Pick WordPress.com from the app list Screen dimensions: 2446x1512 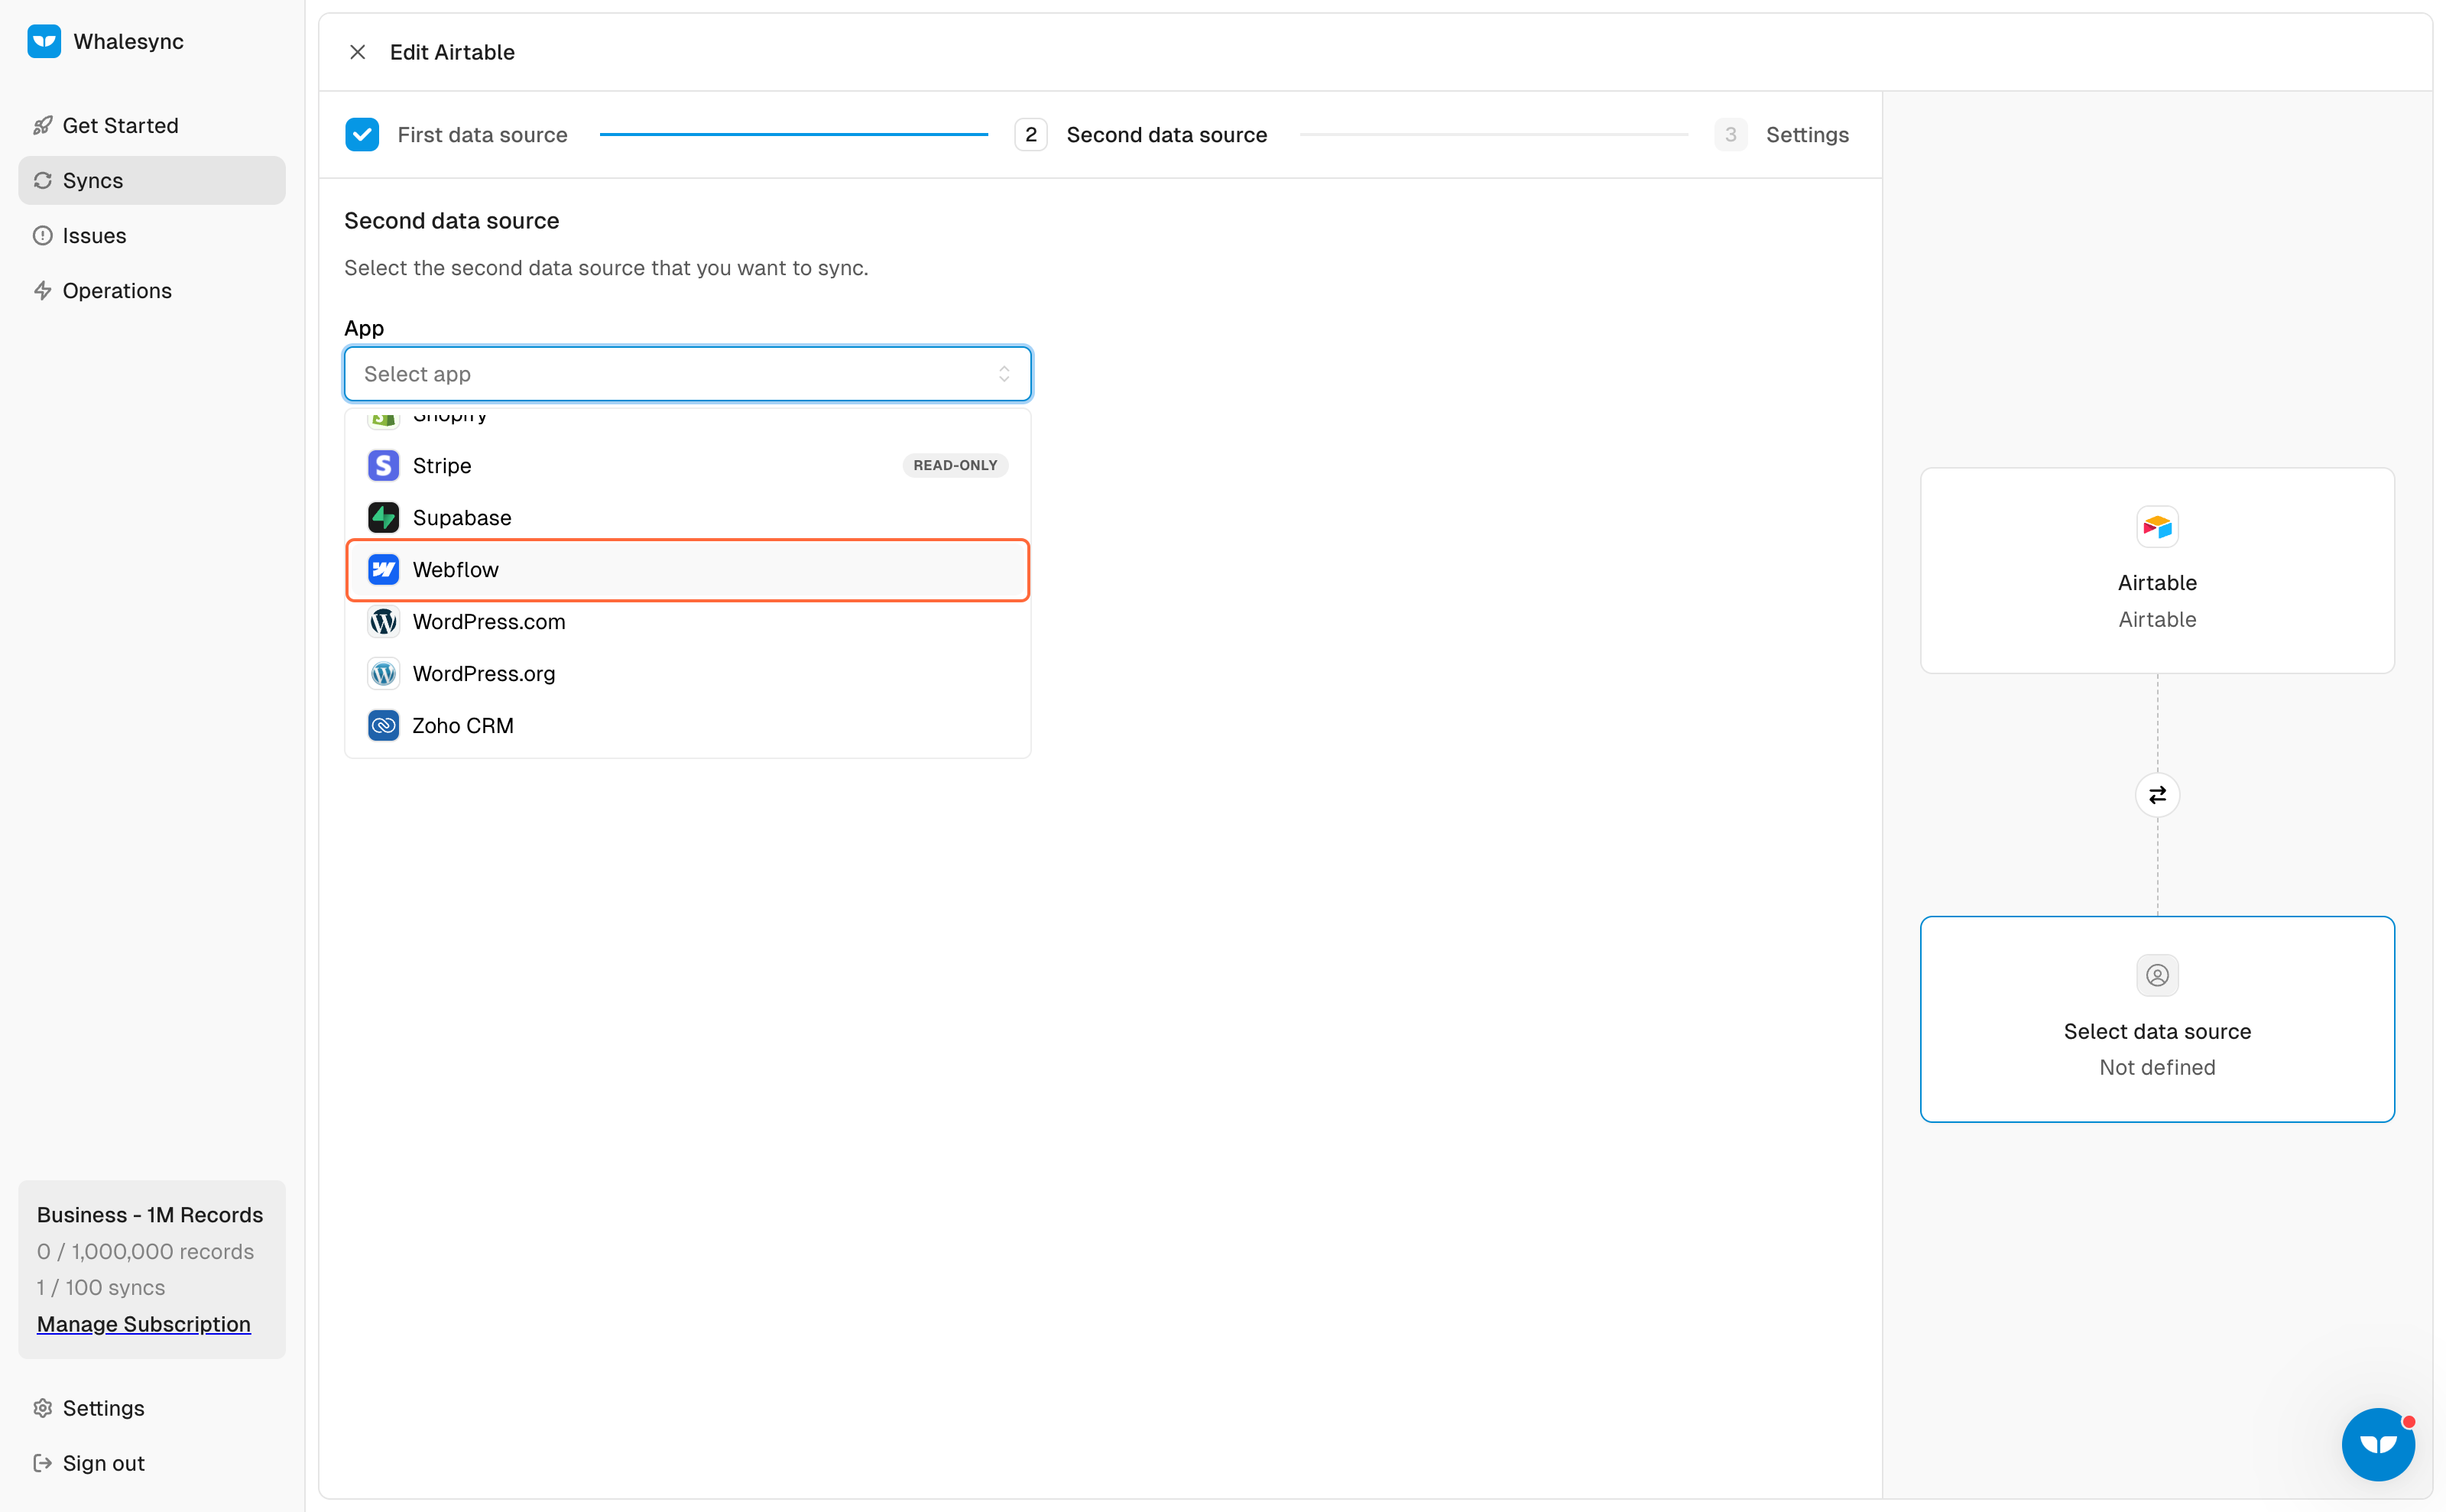[688, 621]
